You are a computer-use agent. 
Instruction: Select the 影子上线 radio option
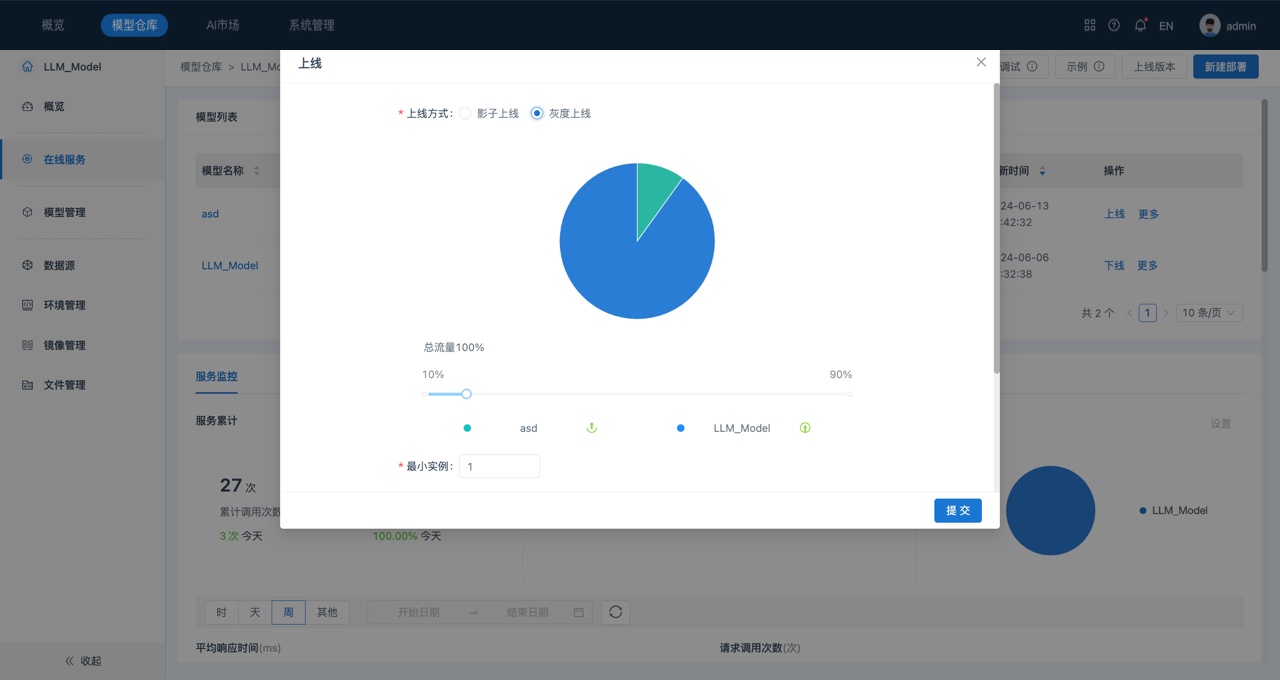tap(465, 114)
